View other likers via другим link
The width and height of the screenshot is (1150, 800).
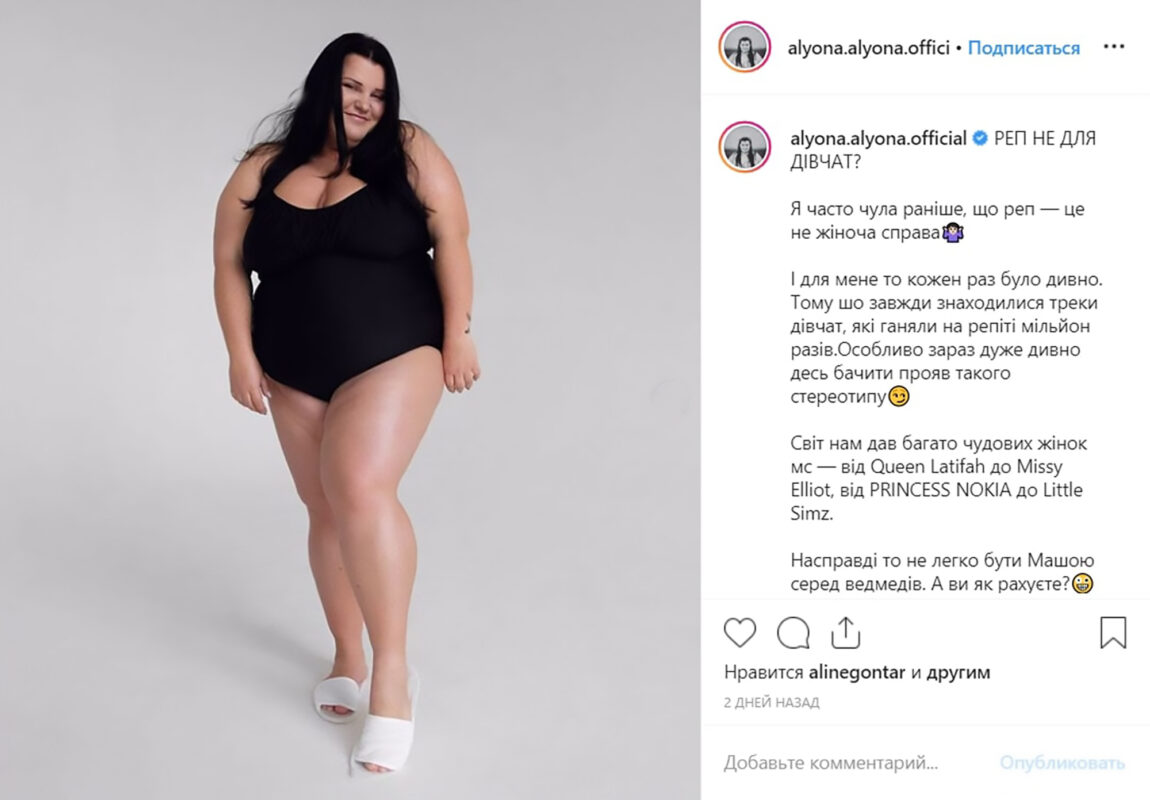click(x=958, y=672)
